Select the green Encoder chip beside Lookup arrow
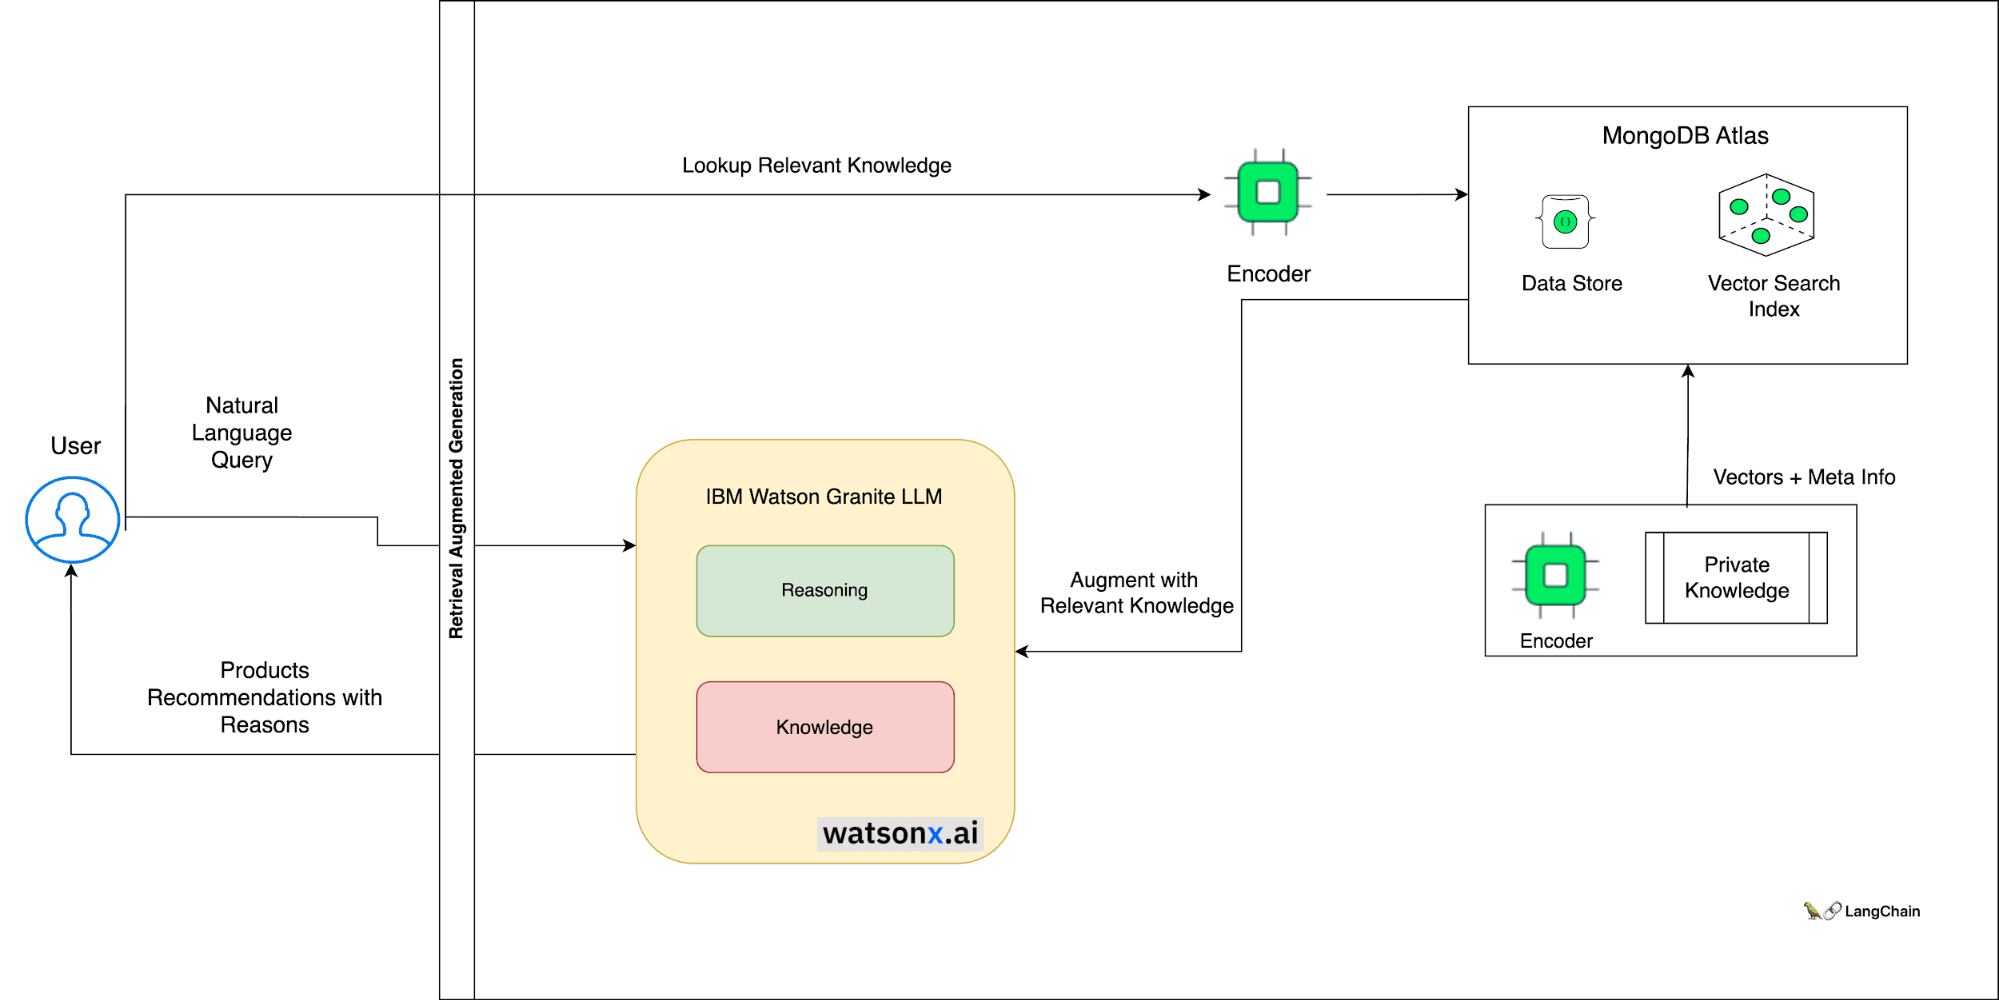The width and height of the screenshot is (1999, 1001). tap(1268, 192)
